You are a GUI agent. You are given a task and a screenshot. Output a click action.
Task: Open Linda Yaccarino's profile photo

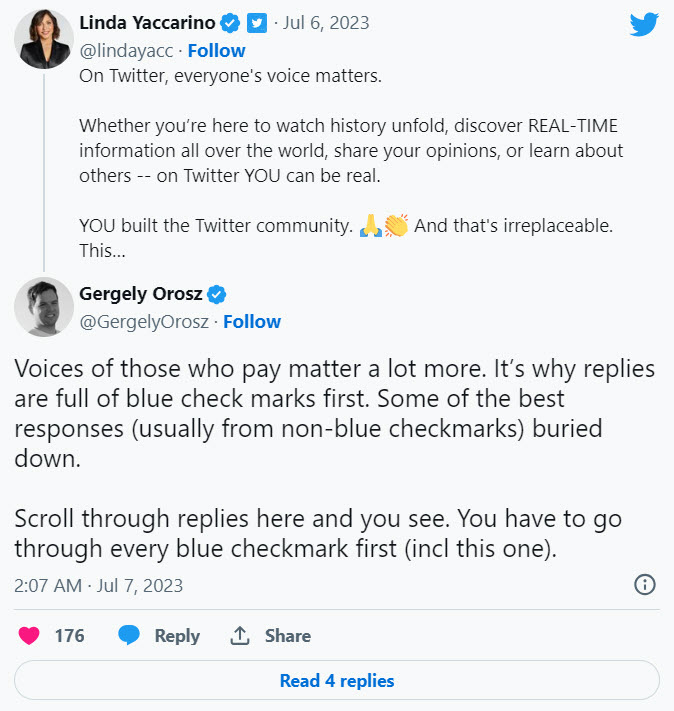(x=44, y=39)
